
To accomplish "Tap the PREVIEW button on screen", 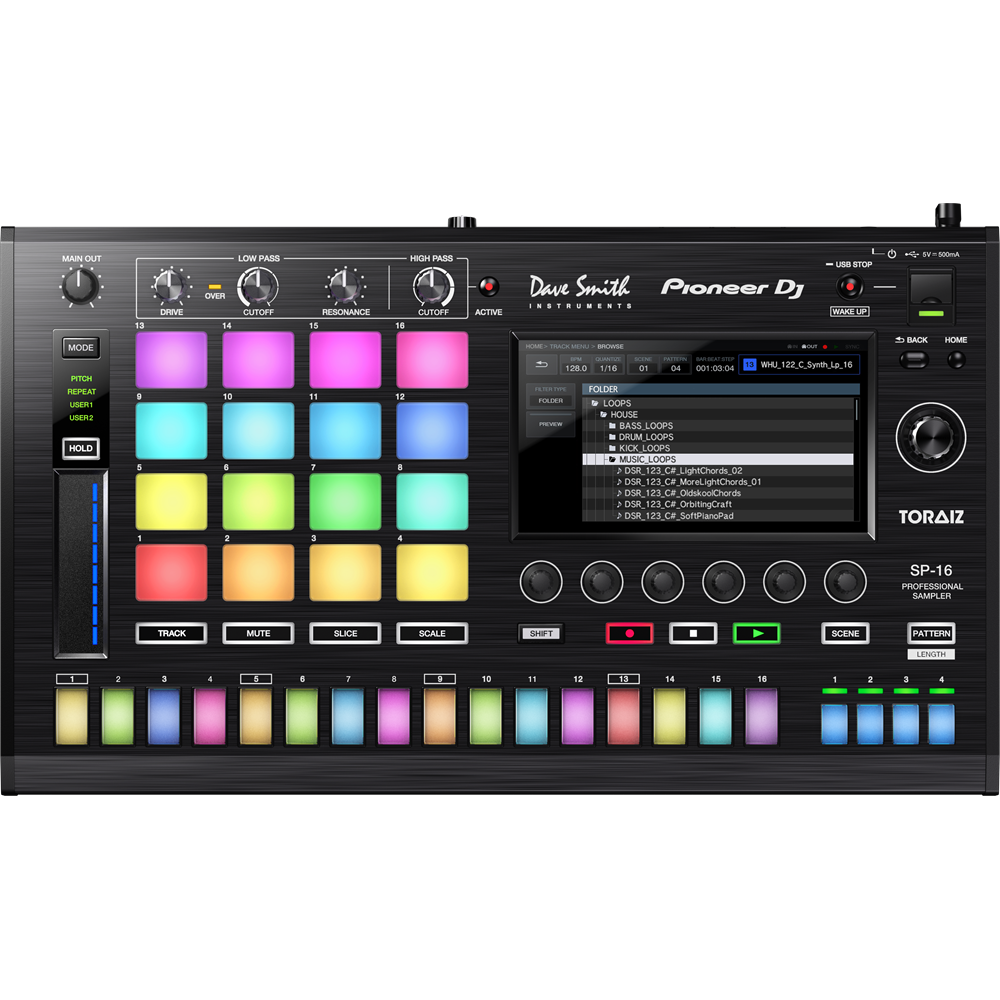I will pos(550,424).
